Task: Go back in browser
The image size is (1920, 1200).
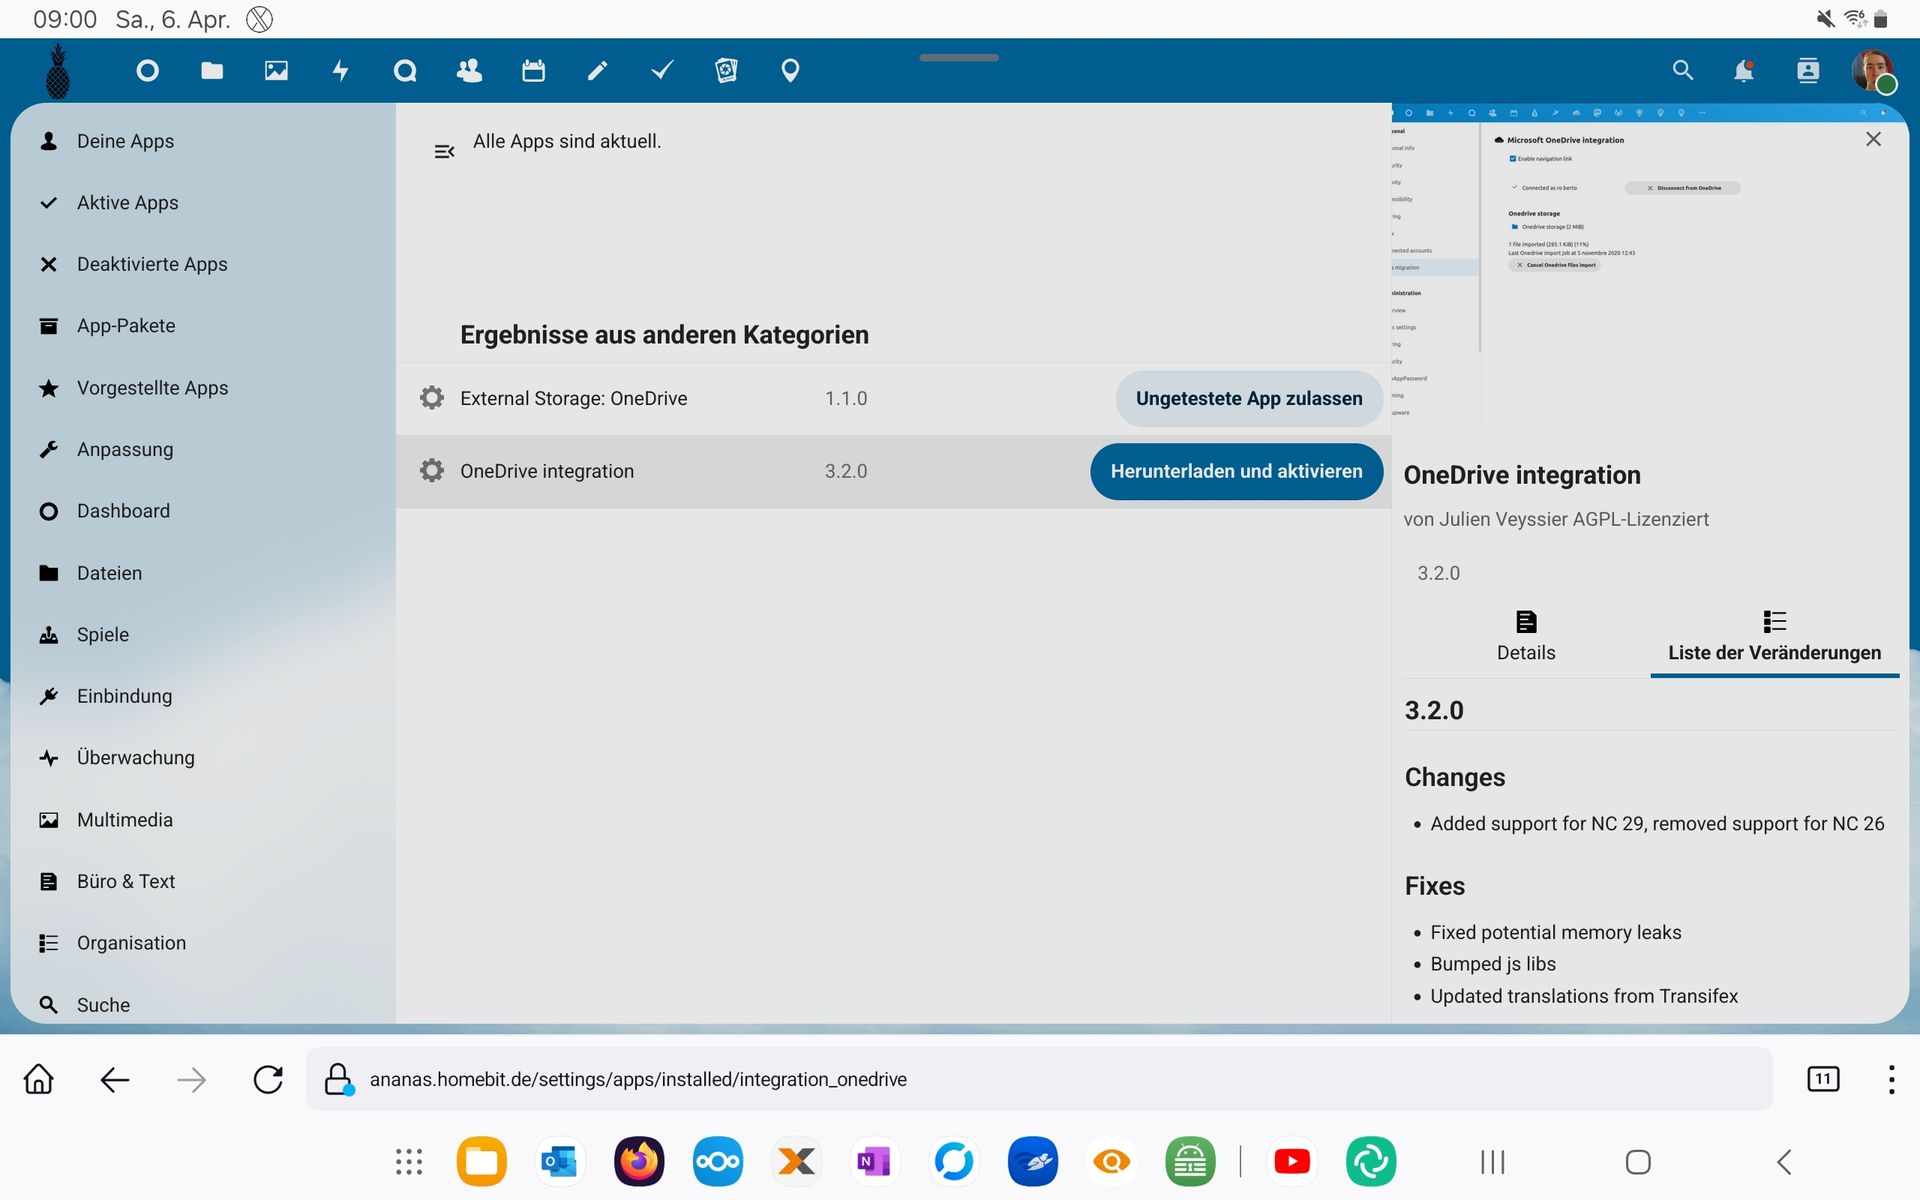Action: click(x=115, y=1079)
